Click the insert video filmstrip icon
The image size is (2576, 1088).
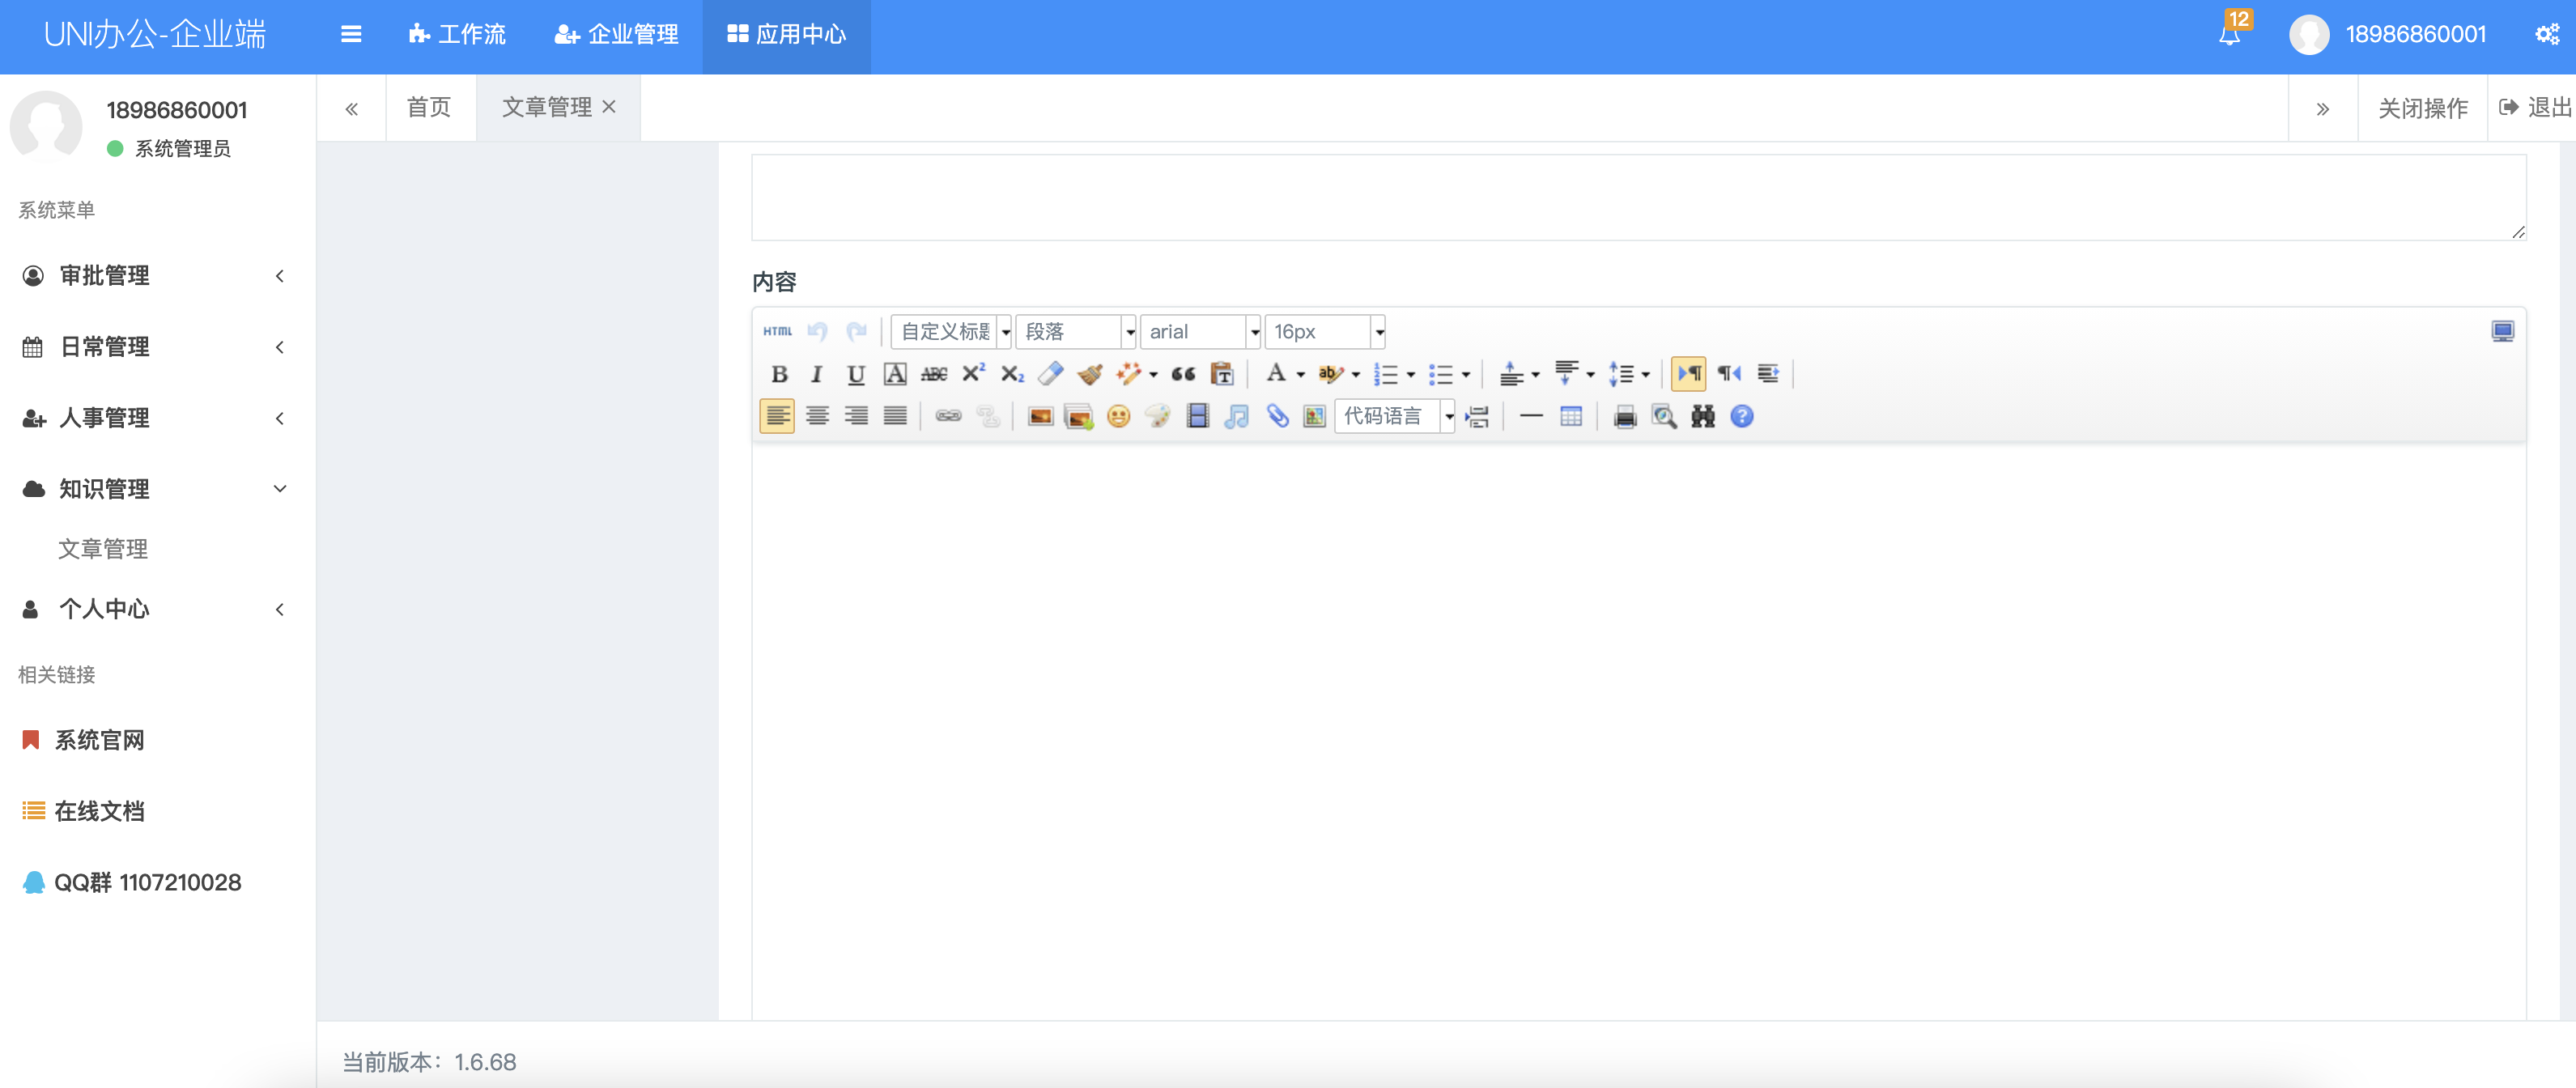click(1197, 417)
